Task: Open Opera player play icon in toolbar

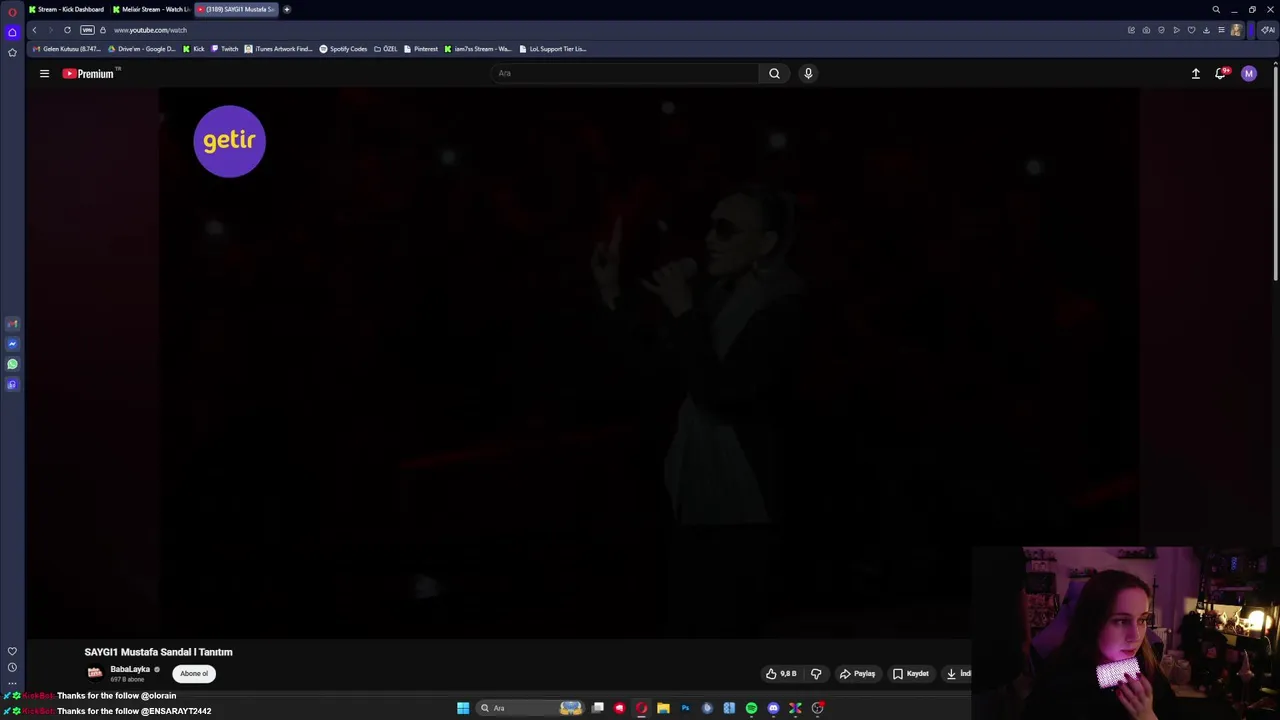Action: coord(1176,30)
